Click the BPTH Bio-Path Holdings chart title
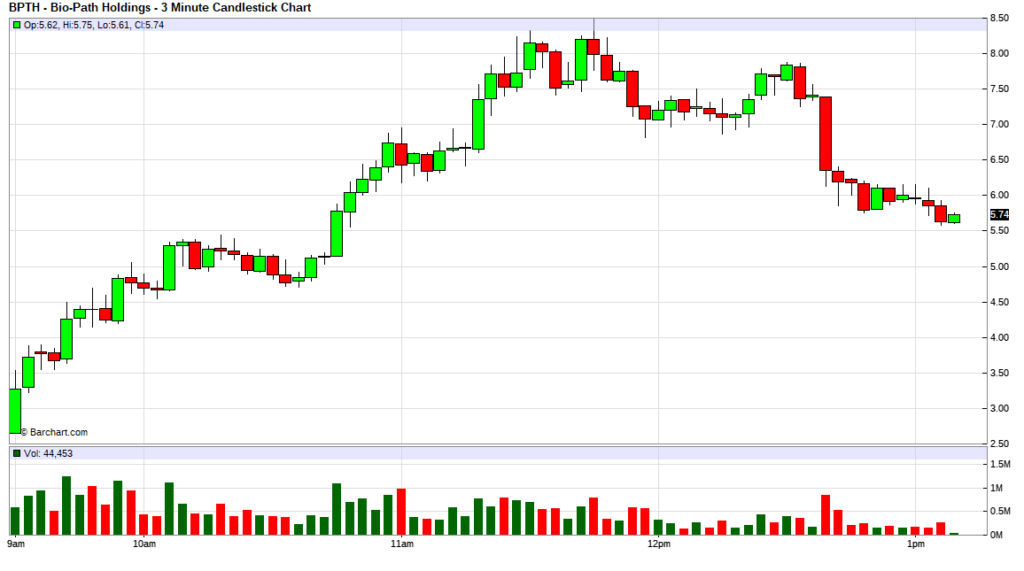This screenshot has width=1024, height=571. click(x=160, y=8)
